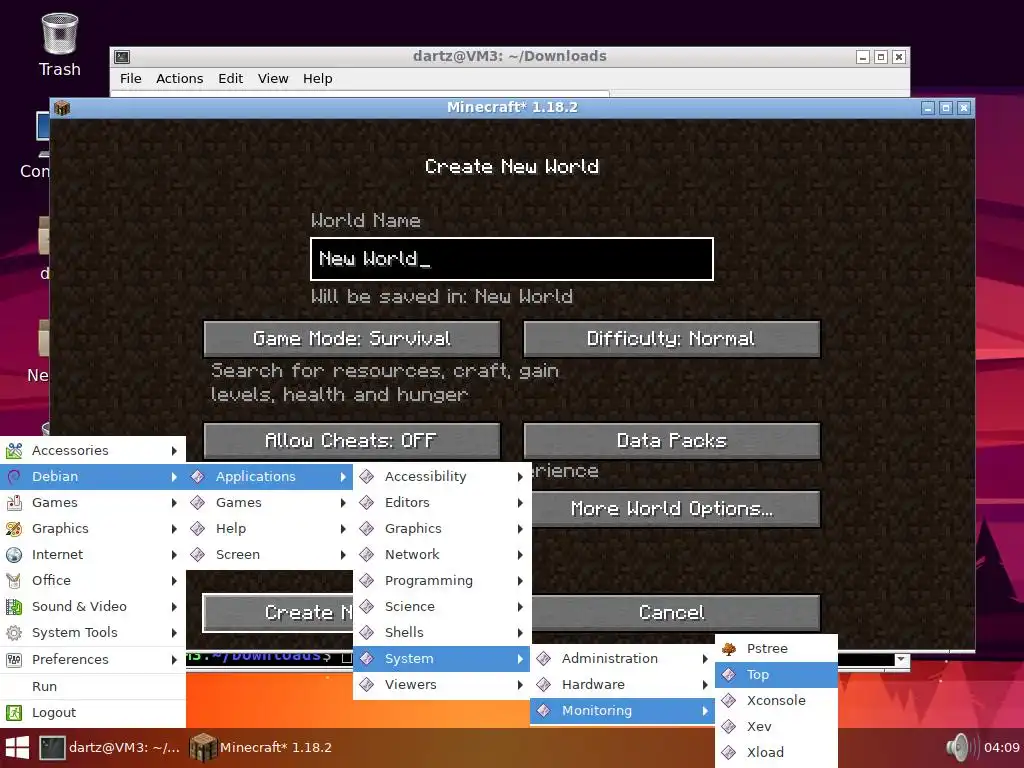Screen dimensions: 1024x768
Task: Click the diamond icon beside Xload
Action: [x=729, y=752]
